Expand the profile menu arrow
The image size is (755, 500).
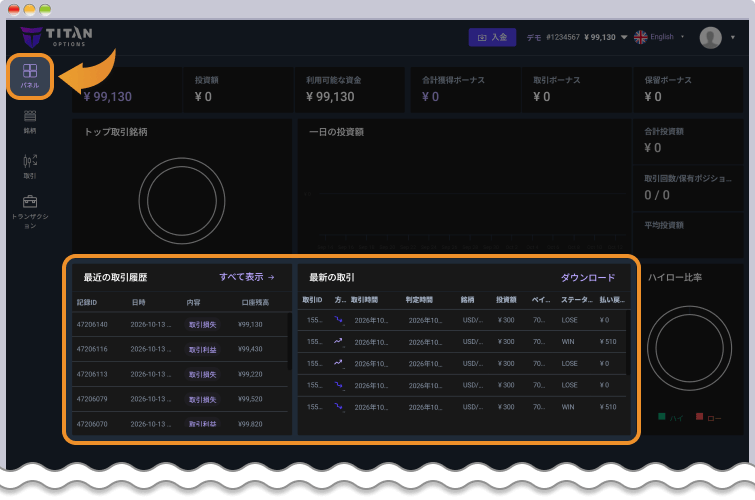click(x=733, y=37)
